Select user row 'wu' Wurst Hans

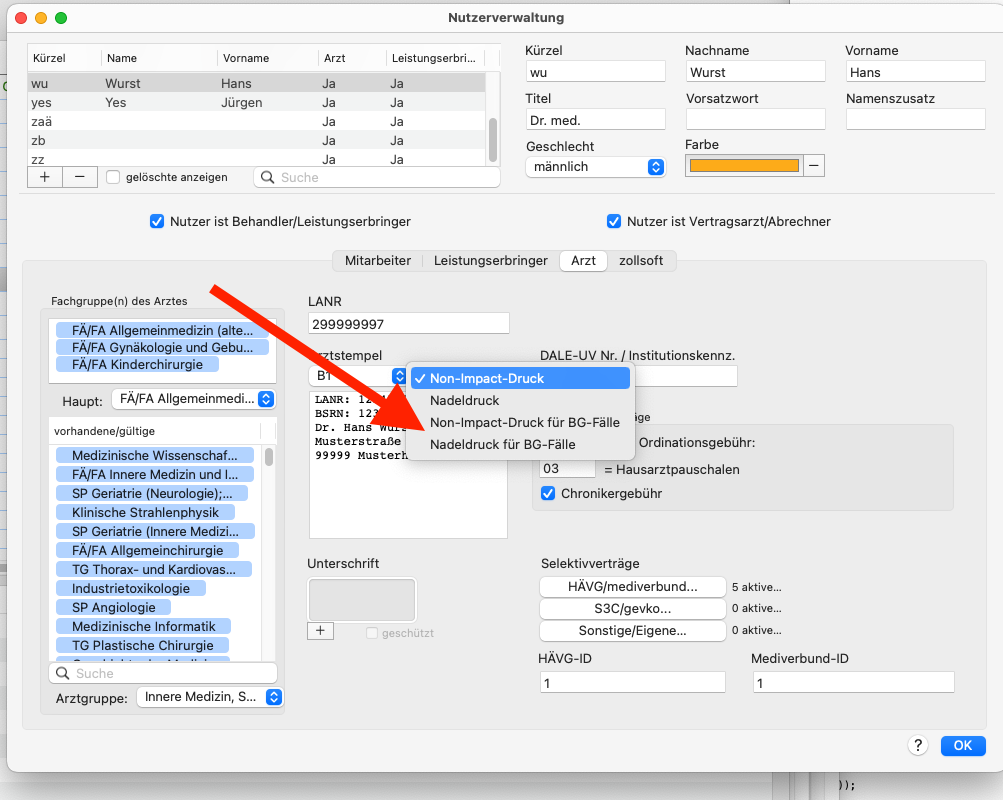click(x=257, y=83)
